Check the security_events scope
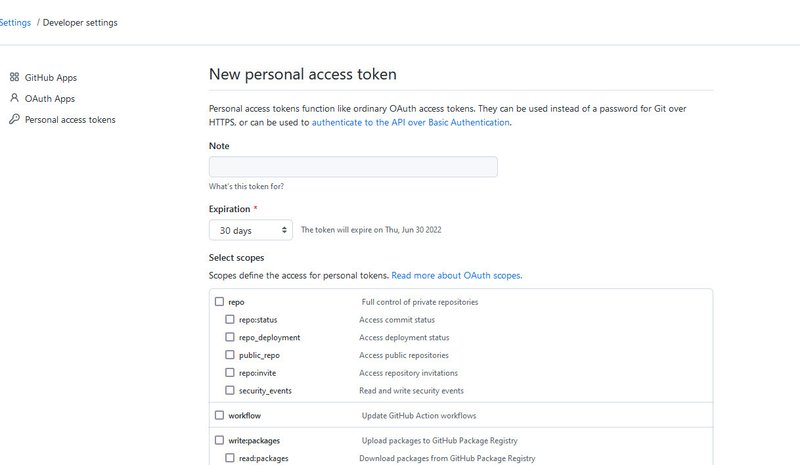 230,390
